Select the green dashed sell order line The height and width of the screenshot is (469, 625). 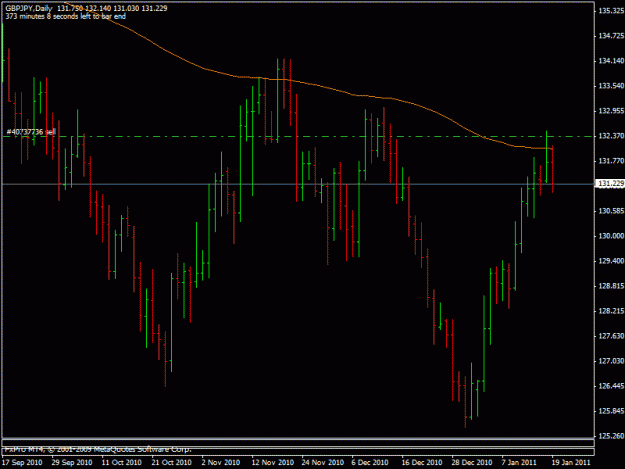click(298, 137)
